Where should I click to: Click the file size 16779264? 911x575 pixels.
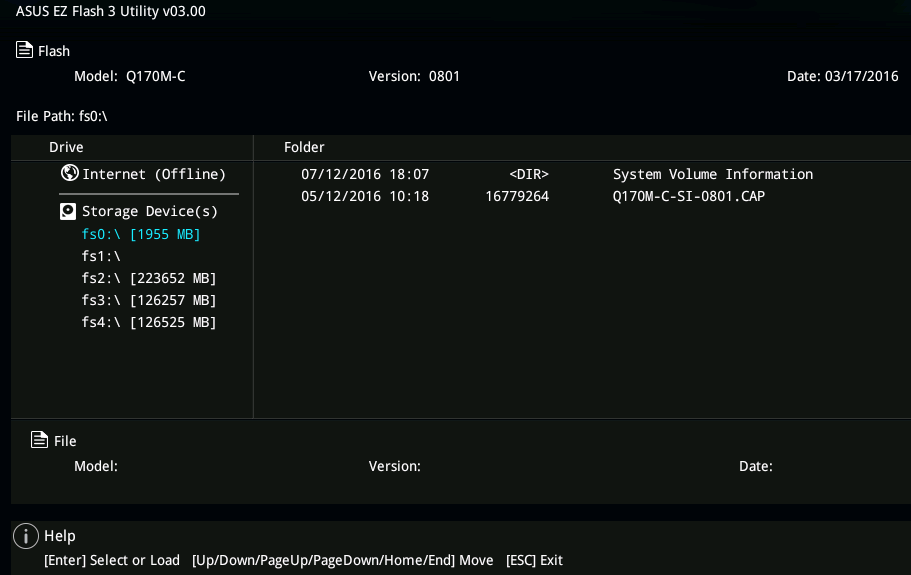(x=517, y=196)
